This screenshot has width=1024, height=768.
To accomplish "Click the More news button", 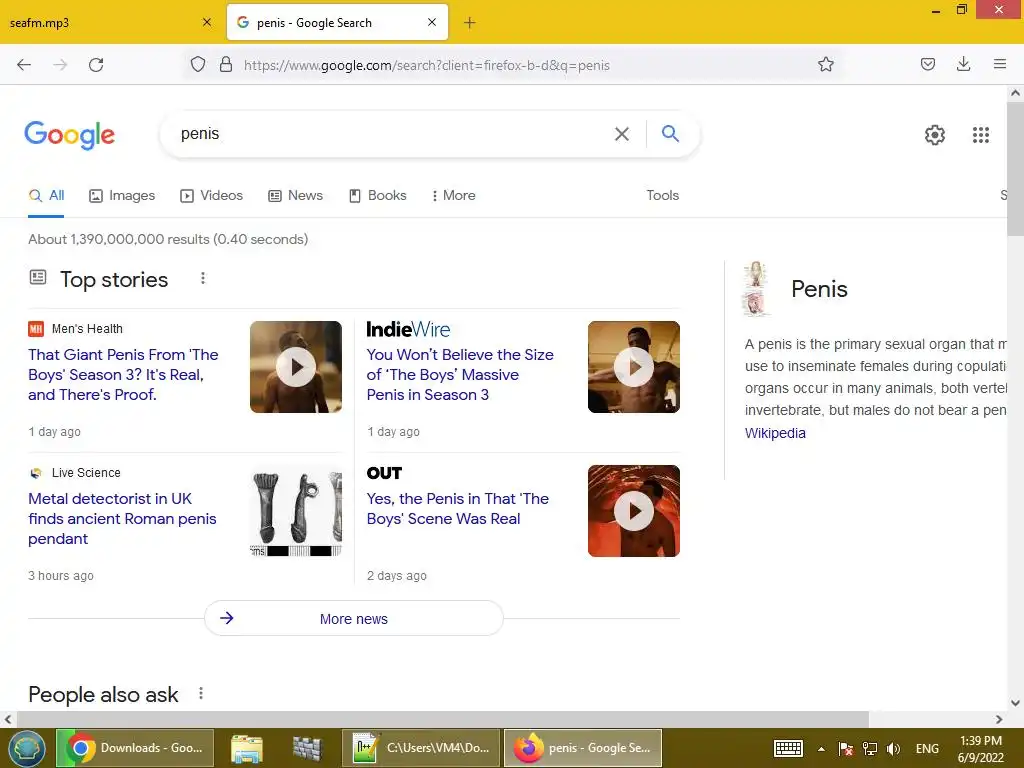I will [x=353, y=618].
